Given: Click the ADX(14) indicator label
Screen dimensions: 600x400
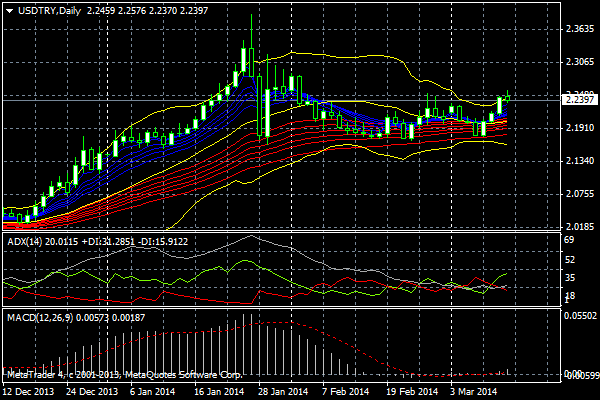Looking at the screenshot, I should pyautogui.click(x=26, y=241).
